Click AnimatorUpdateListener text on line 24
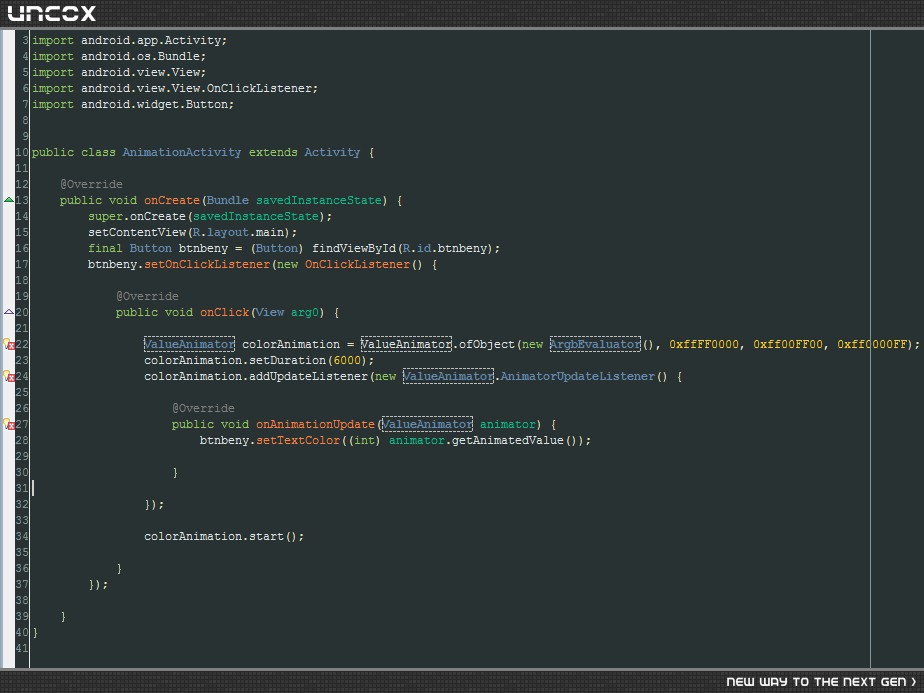This screenshot has height=693, width=924. (578, 376)
